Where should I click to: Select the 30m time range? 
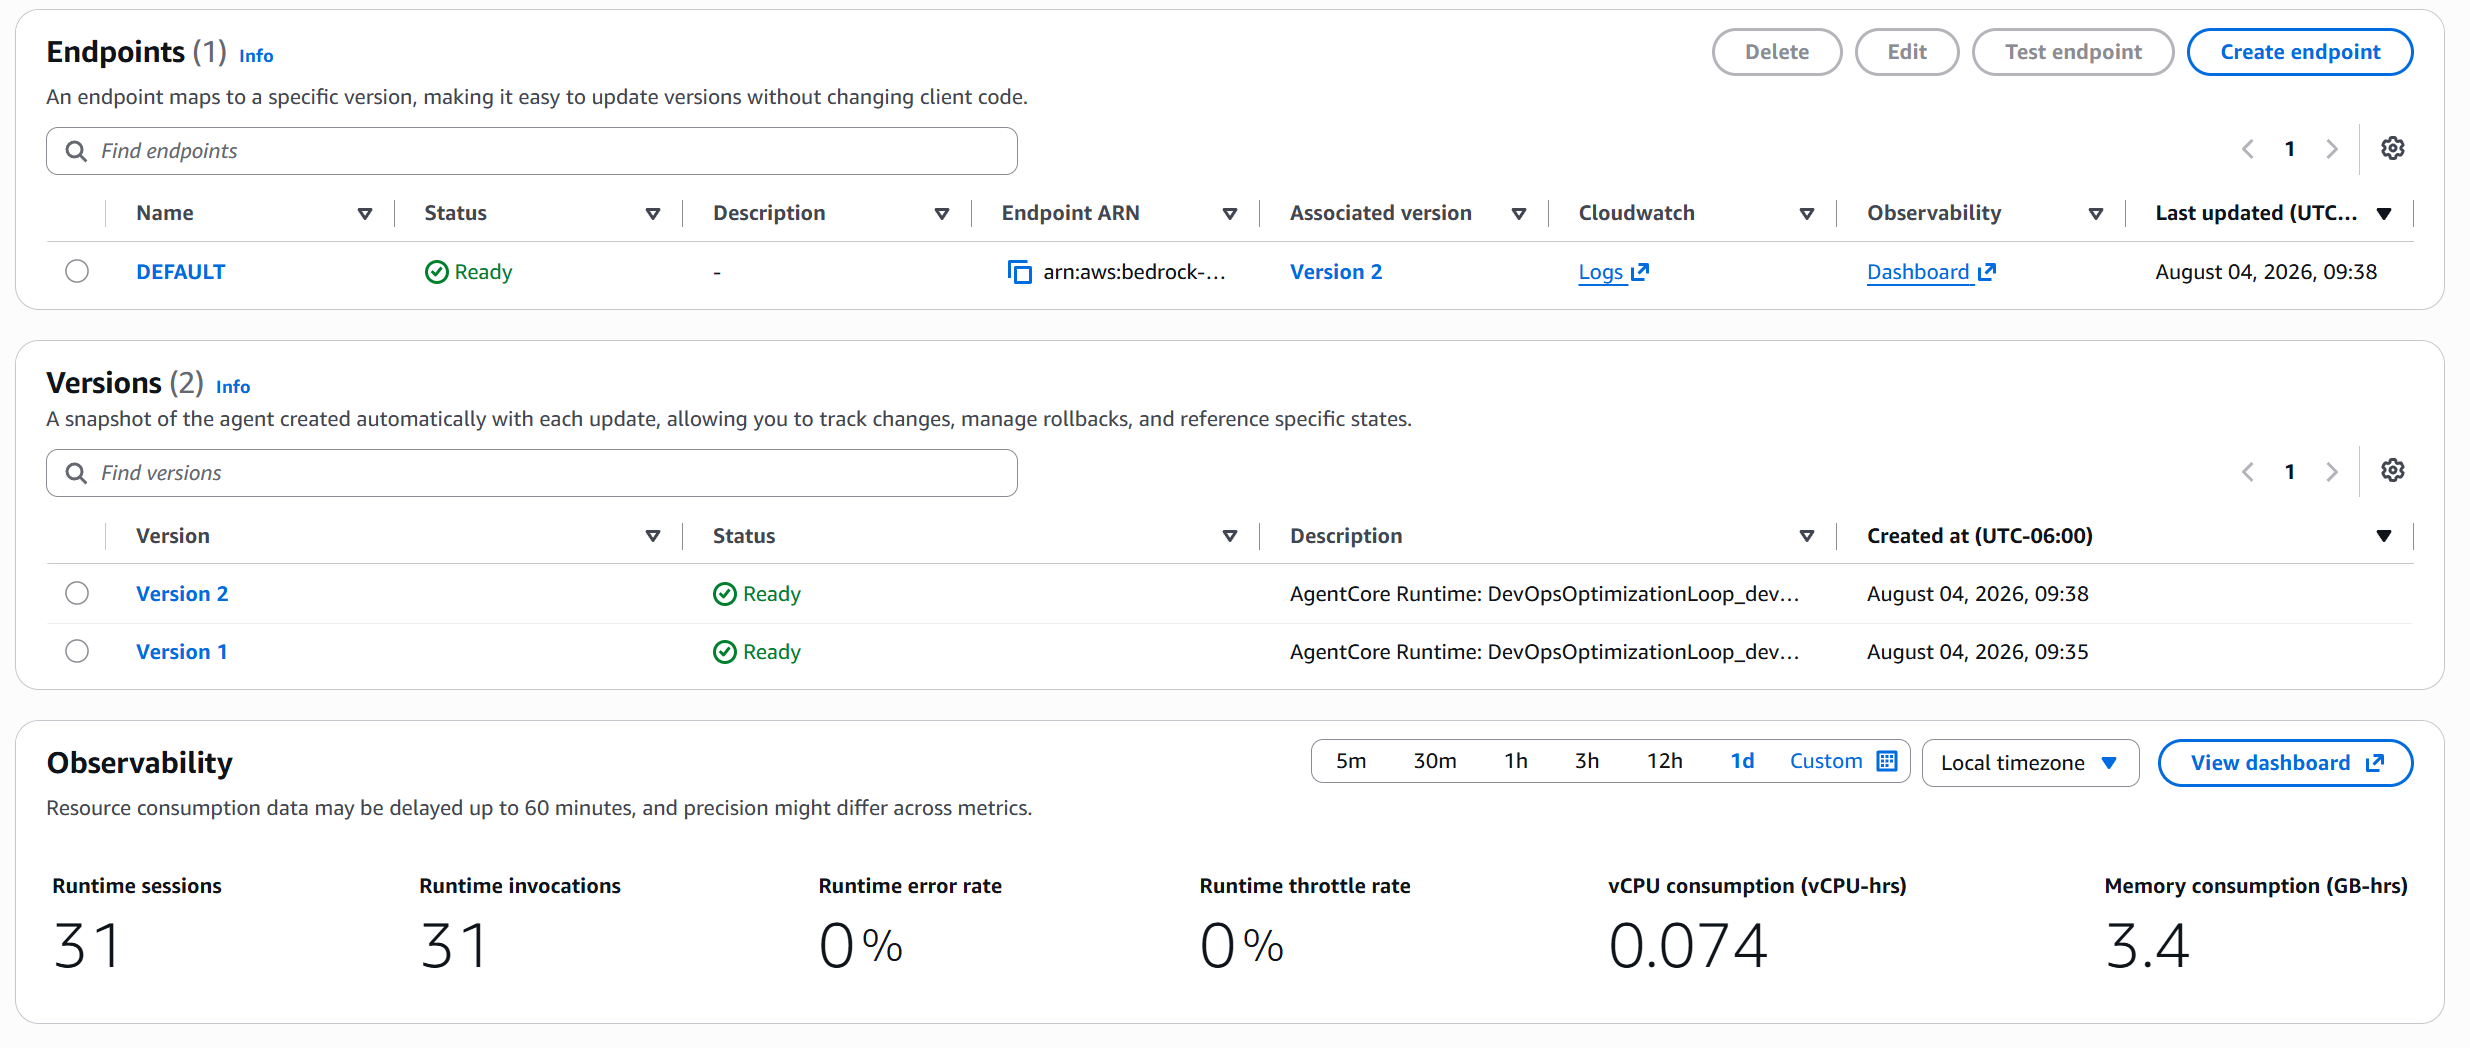(x=1434, y=761)
